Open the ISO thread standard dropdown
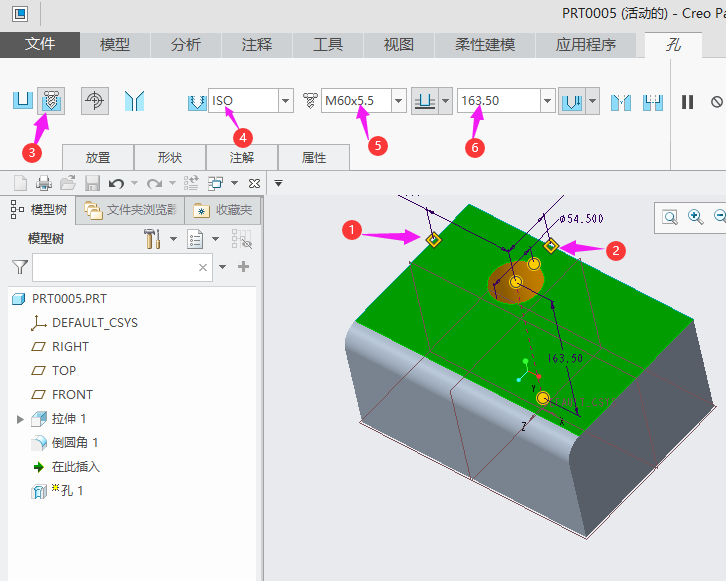726x581 pixels. point(285,100)
